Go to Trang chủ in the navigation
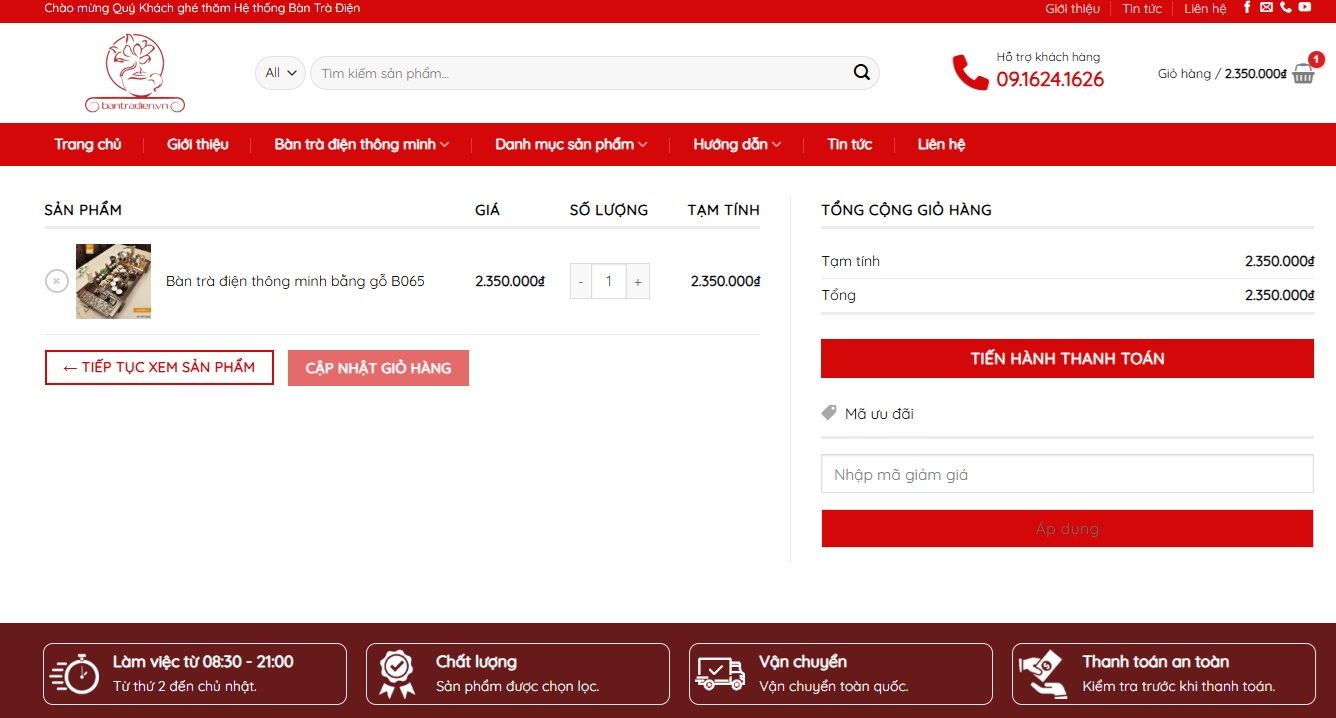The image size is (1336, 718). point(88,144)
